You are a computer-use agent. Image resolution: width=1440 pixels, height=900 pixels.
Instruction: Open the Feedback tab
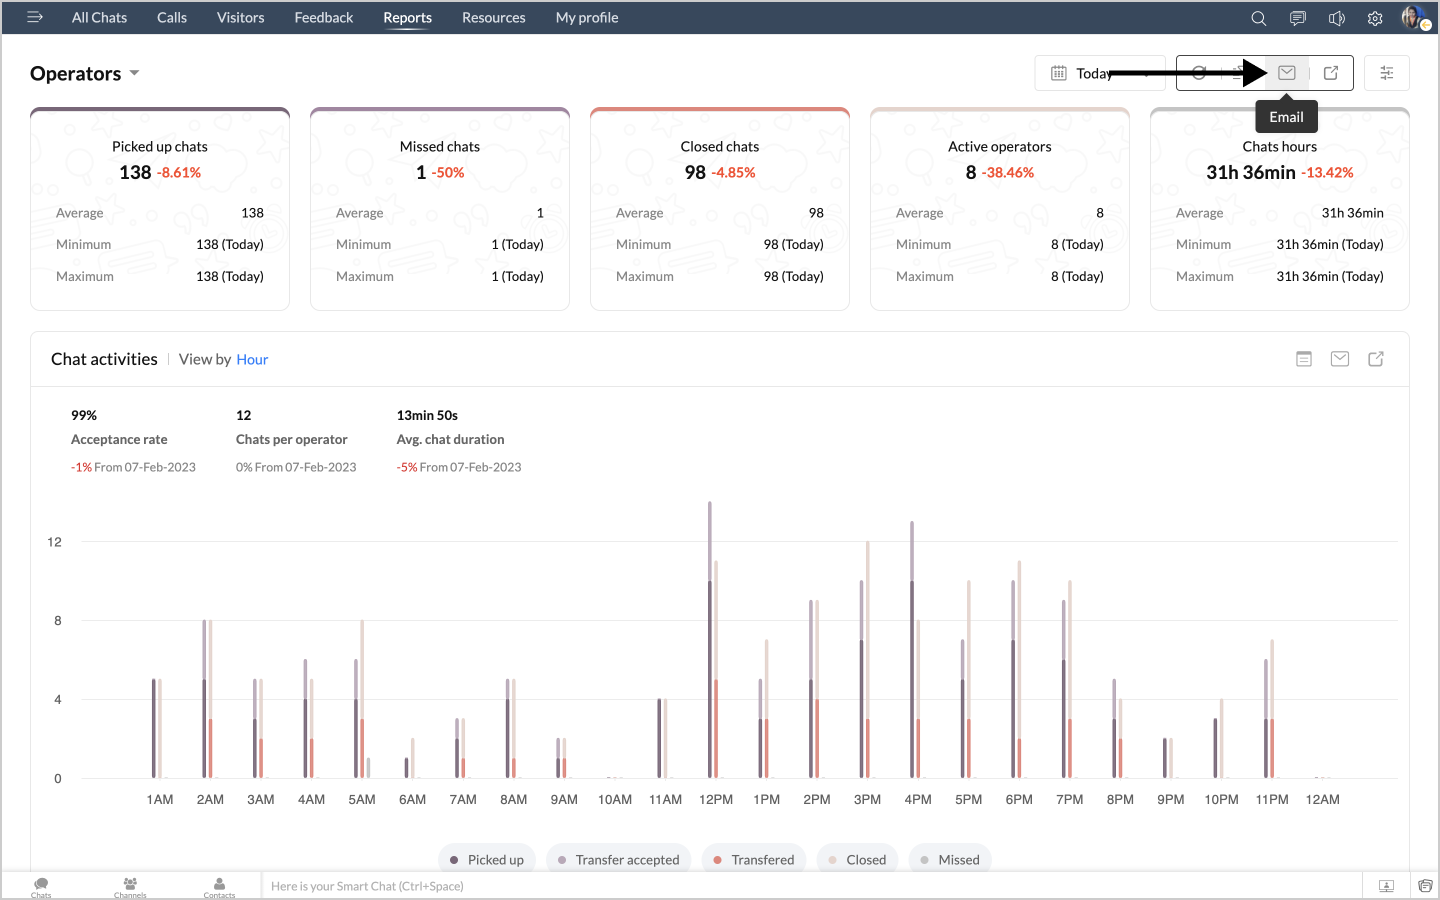323,18
